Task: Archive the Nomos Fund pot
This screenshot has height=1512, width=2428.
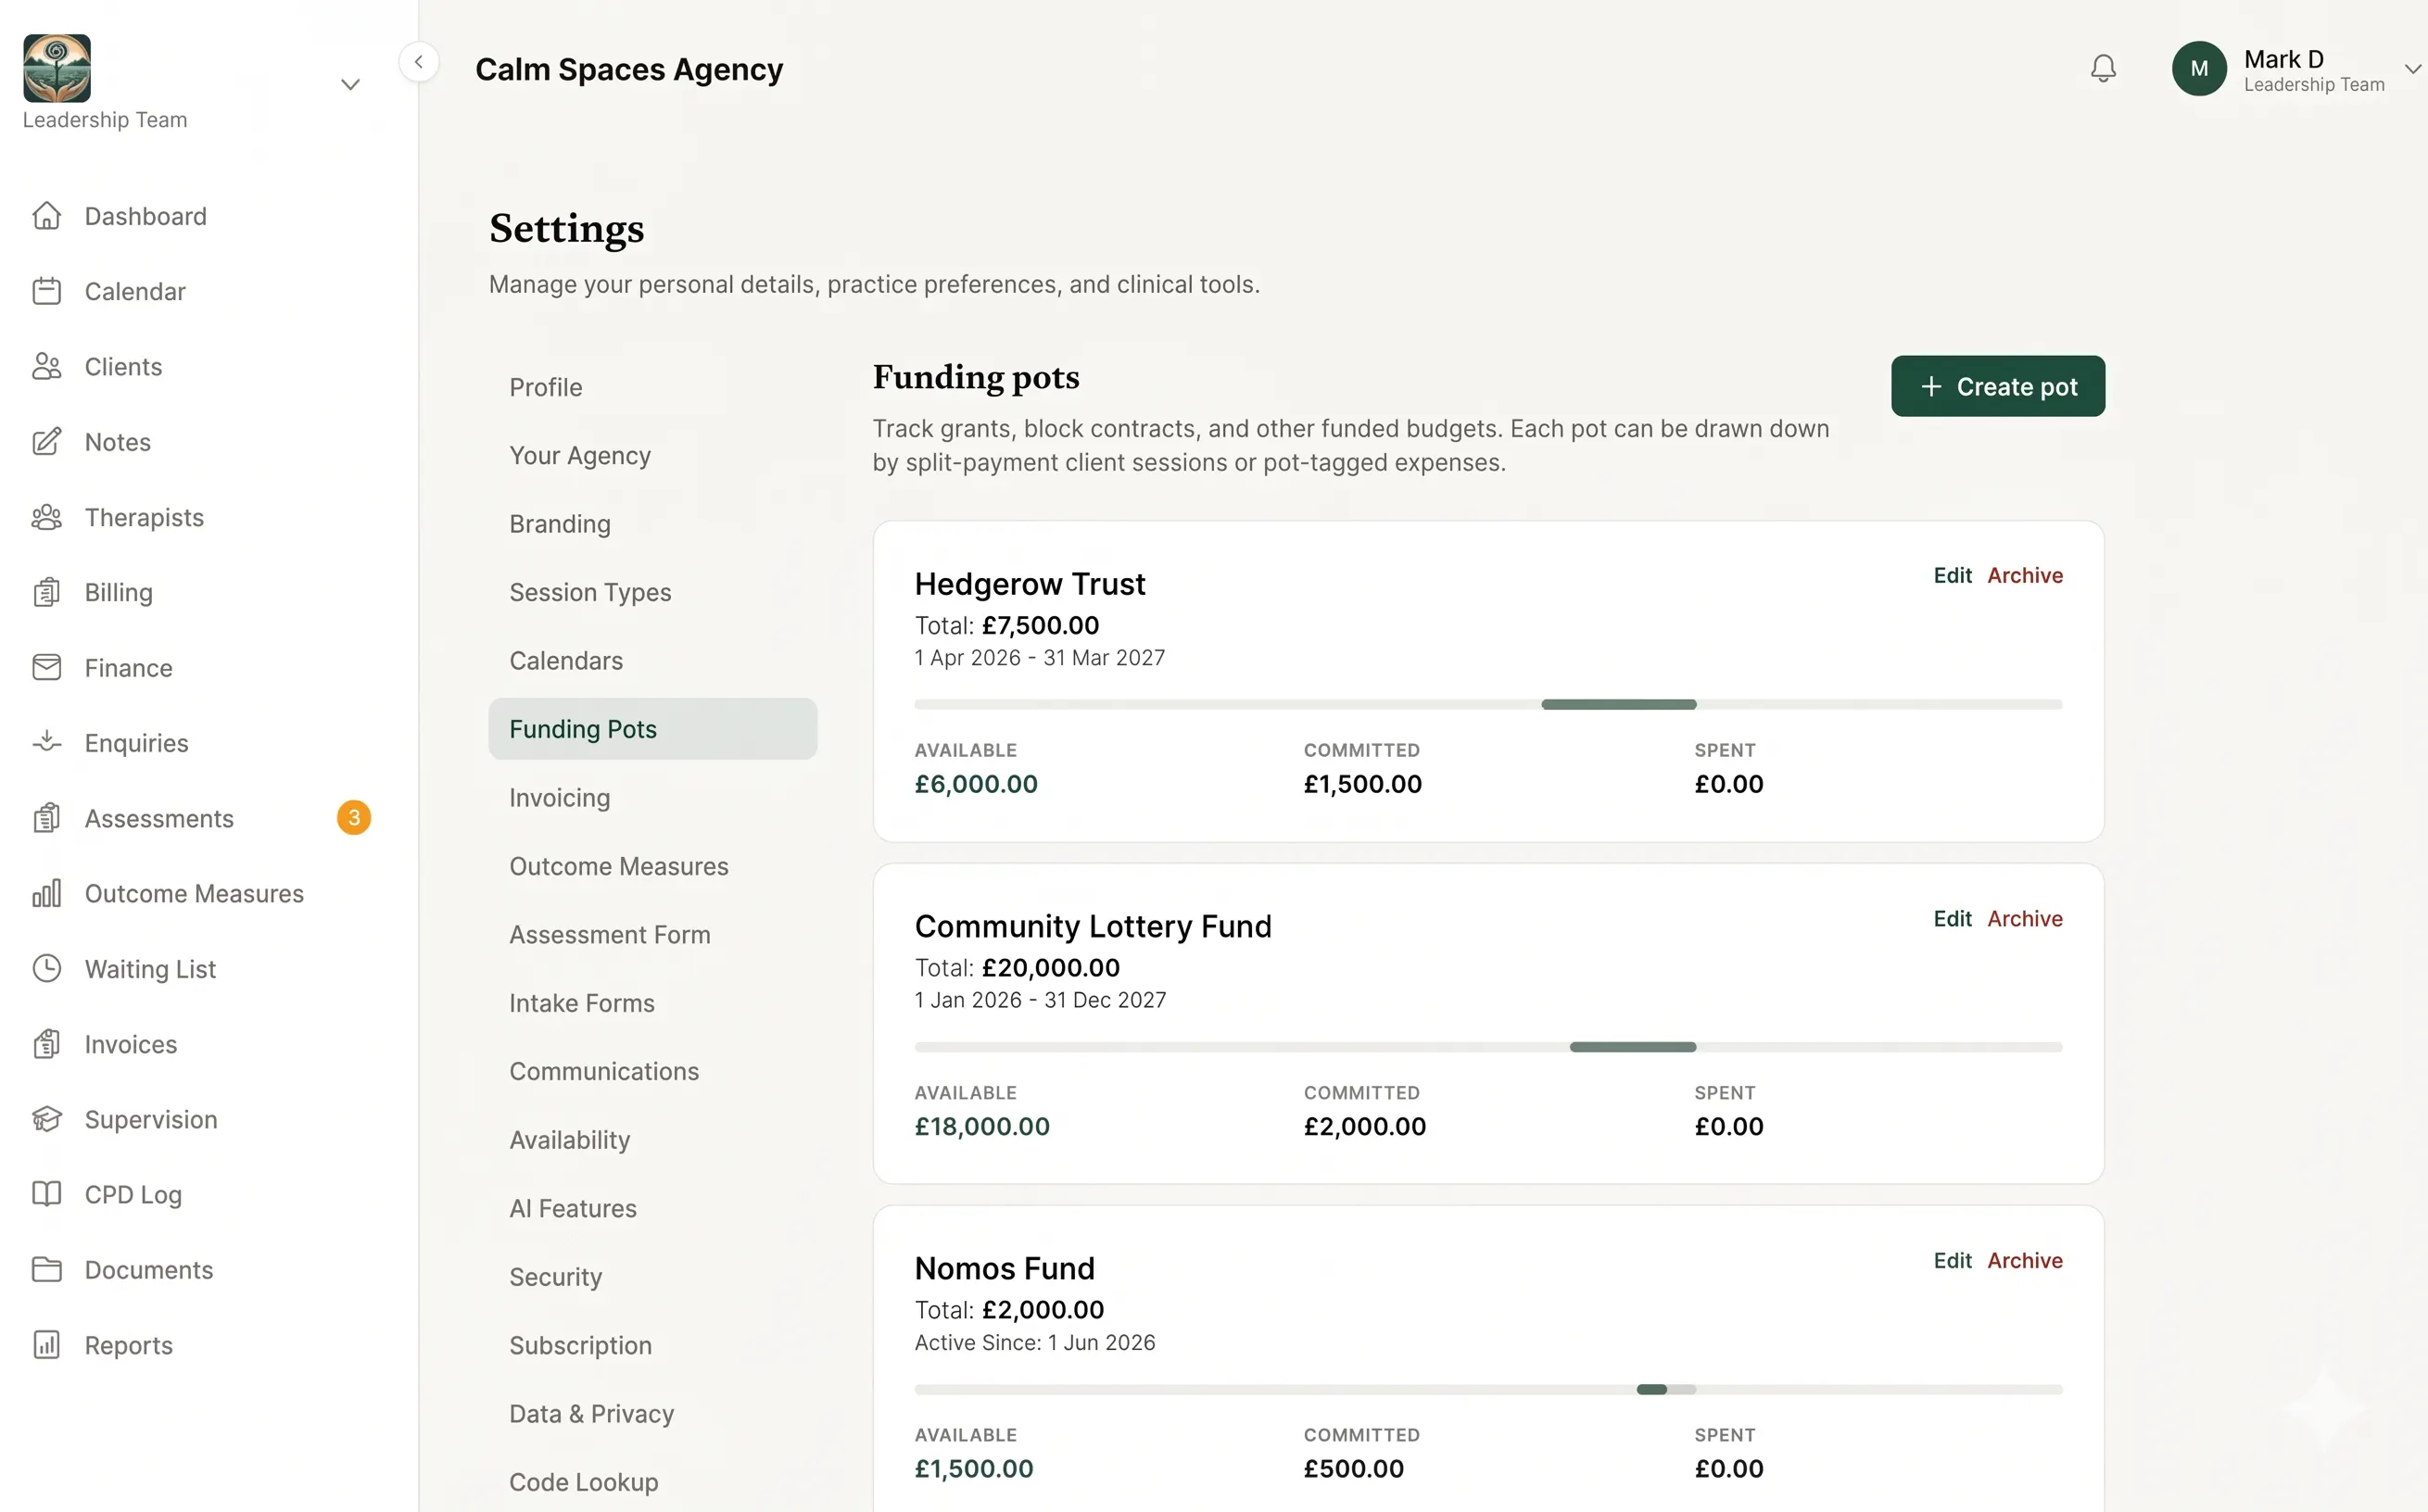Action: click(x=2025, y=1260)
